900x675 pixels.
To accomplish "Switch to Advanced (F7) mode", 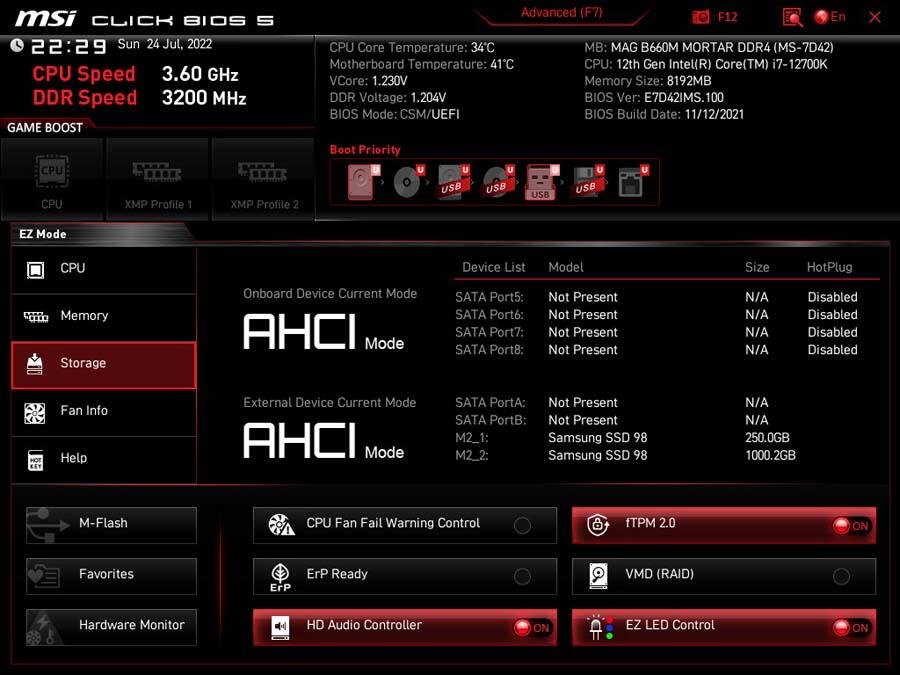I will [561, 13].
